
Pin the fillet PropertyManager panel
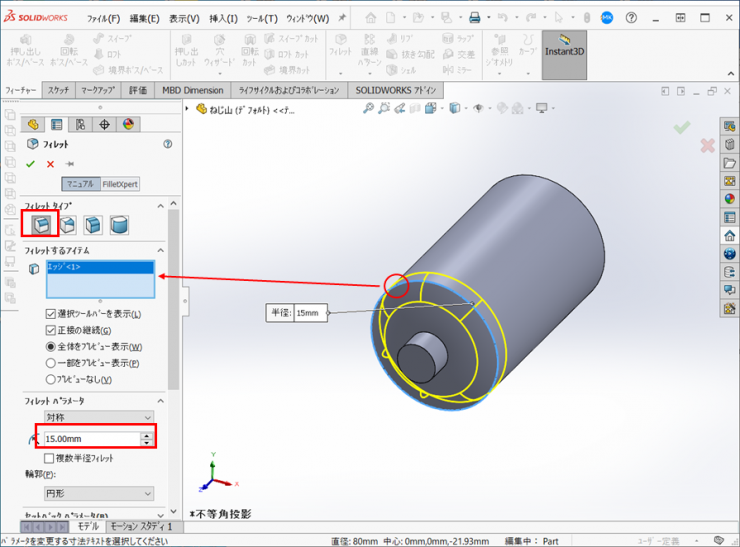coord(70,164)
